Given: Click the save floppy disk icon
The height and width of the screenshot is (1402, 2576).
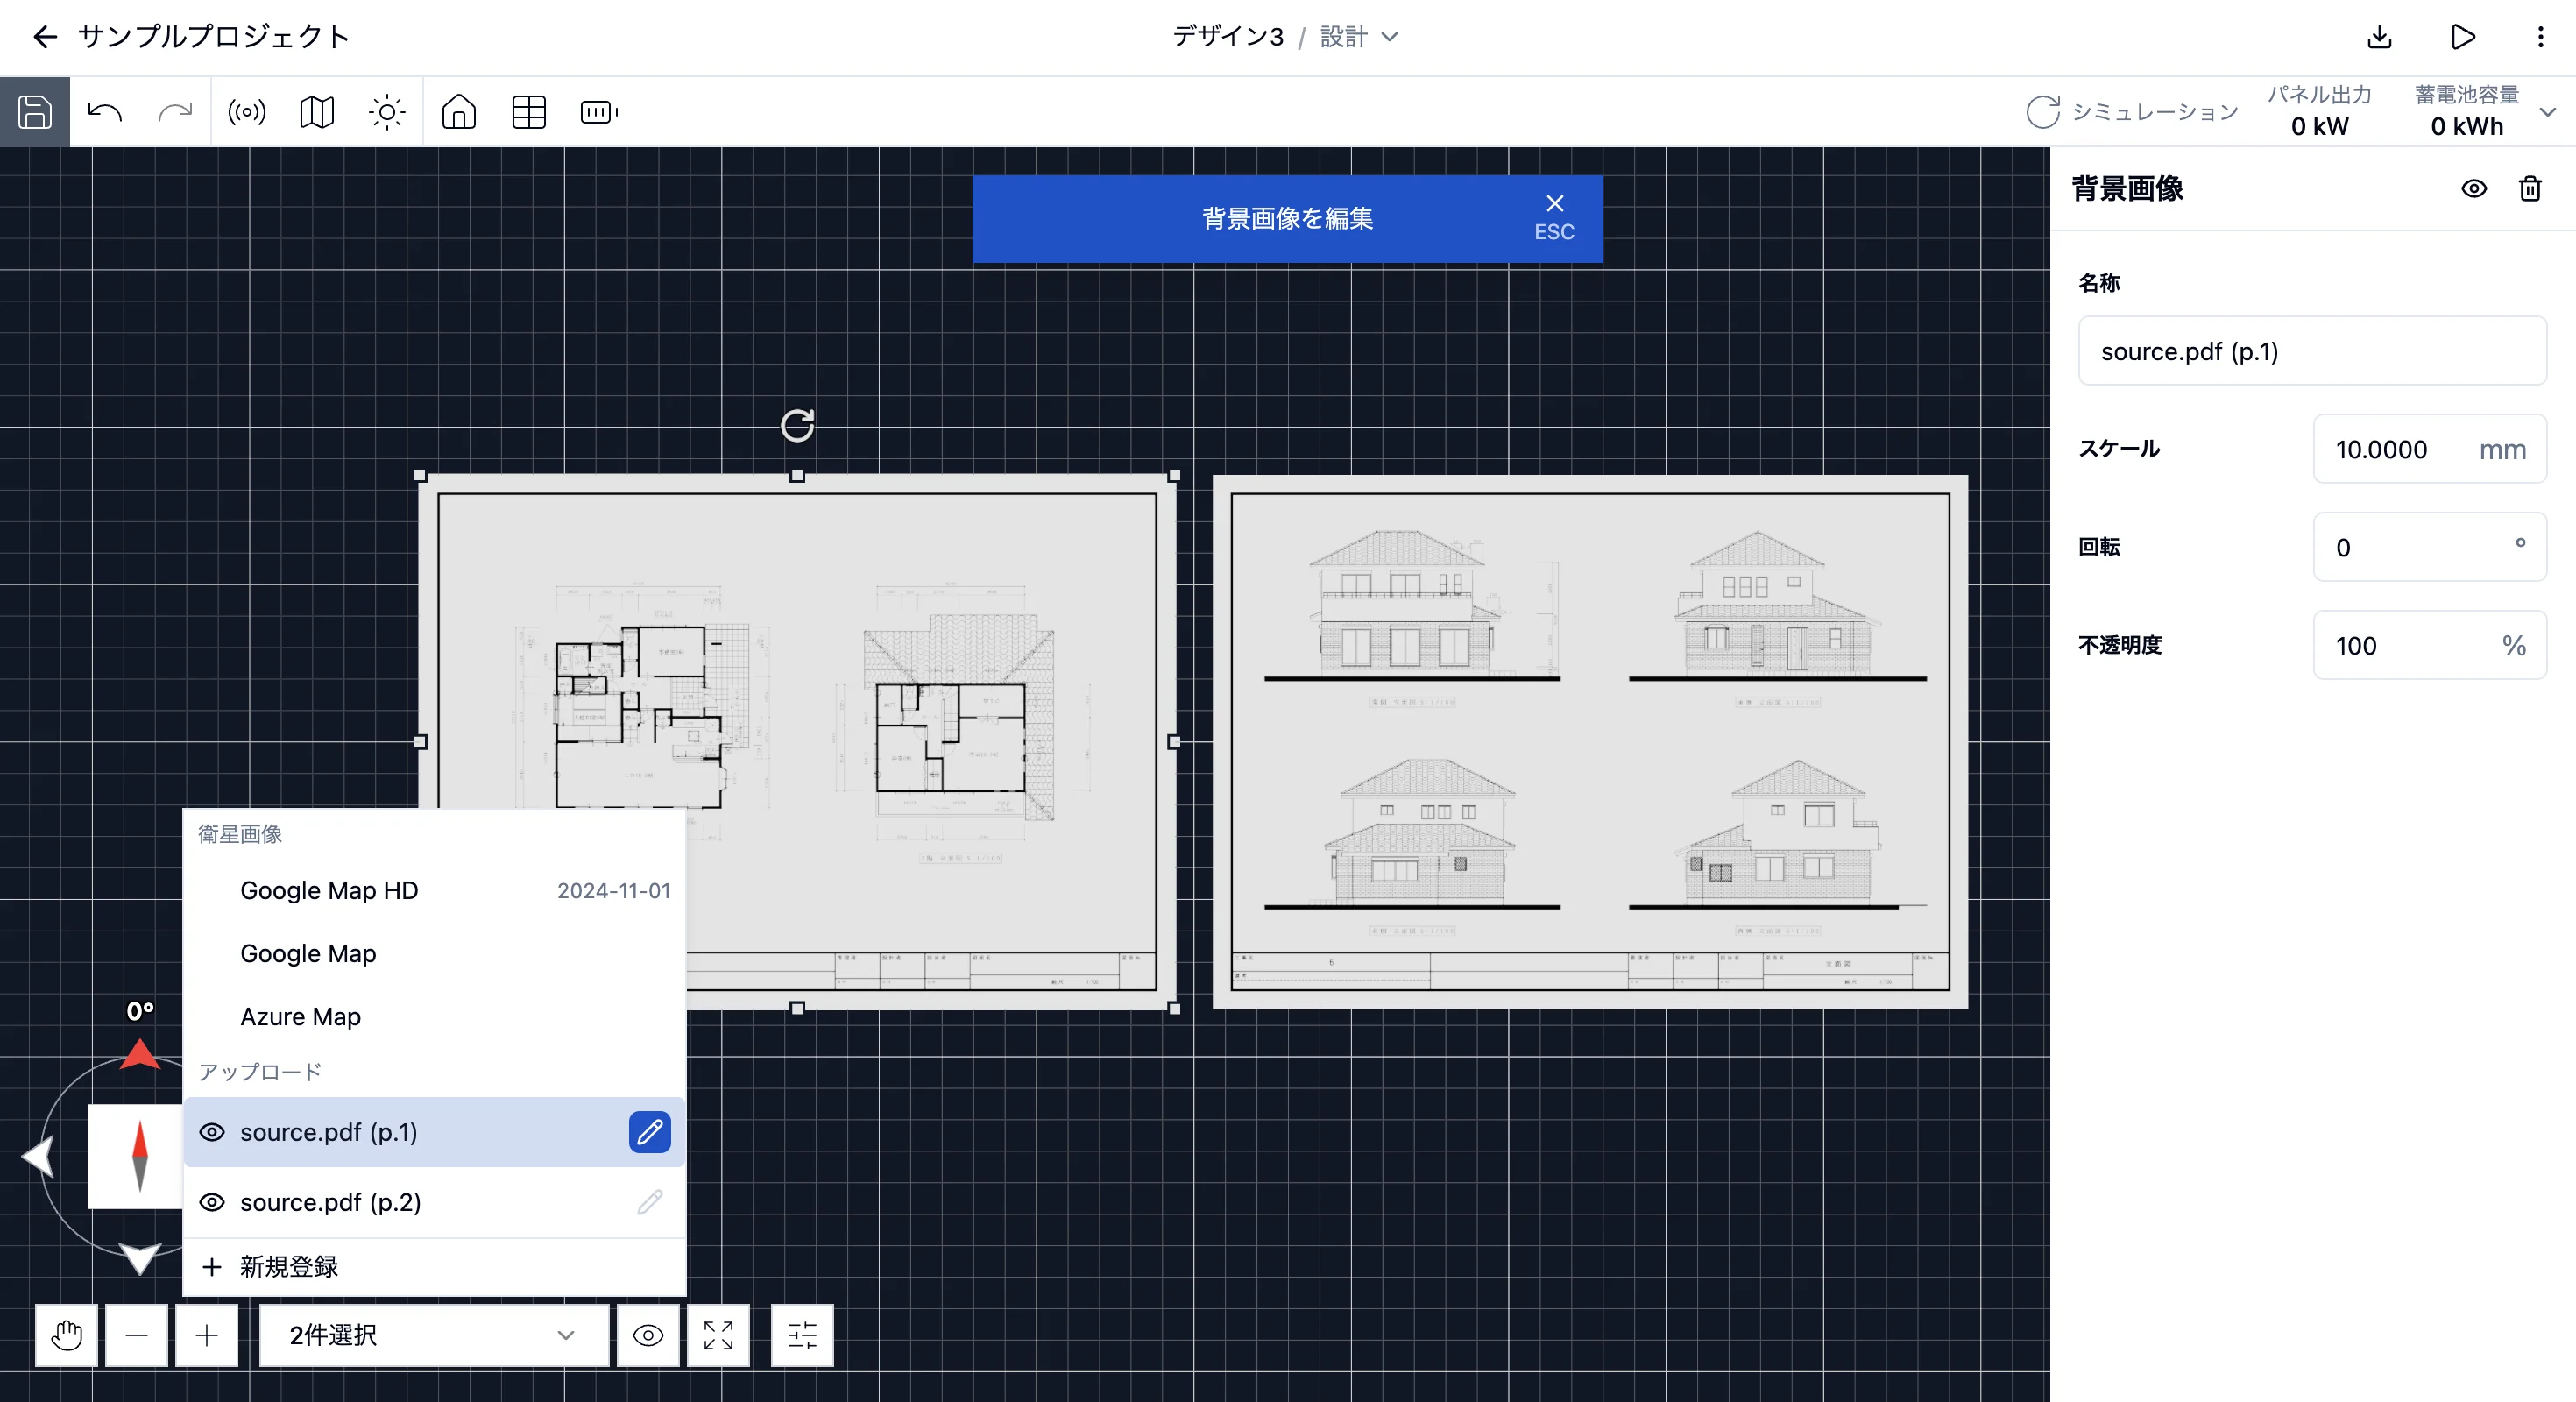Looking at the screenshot, I should pyautogui.click(x=35, y=112).
